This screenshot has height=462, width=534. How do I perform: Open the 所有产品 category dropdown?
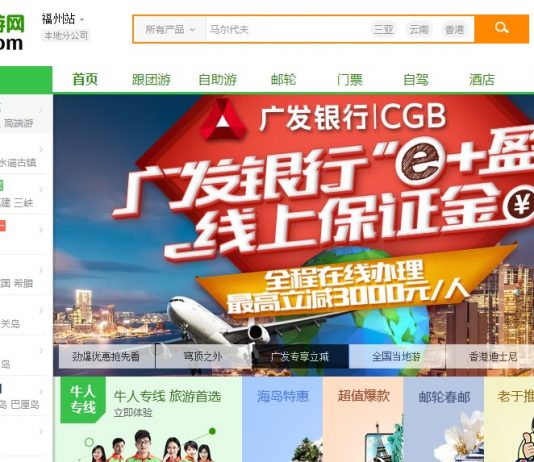point(170,29)
